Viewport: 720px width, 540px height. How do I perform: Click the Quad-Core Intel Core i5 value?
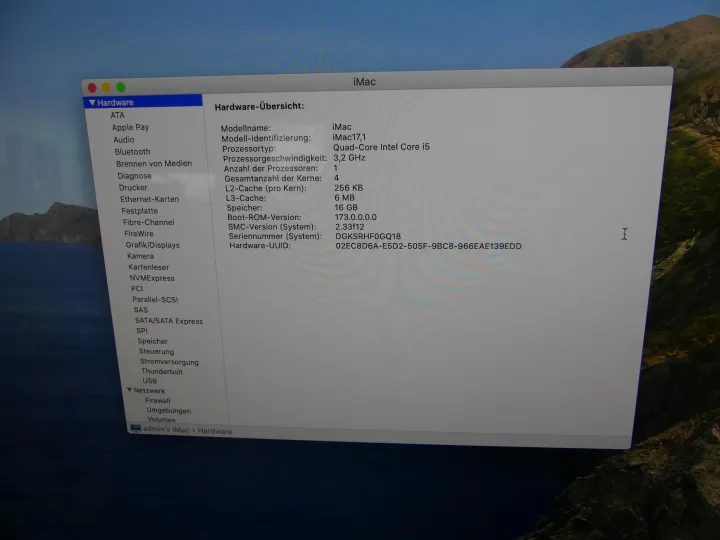(x=381, y=147)
